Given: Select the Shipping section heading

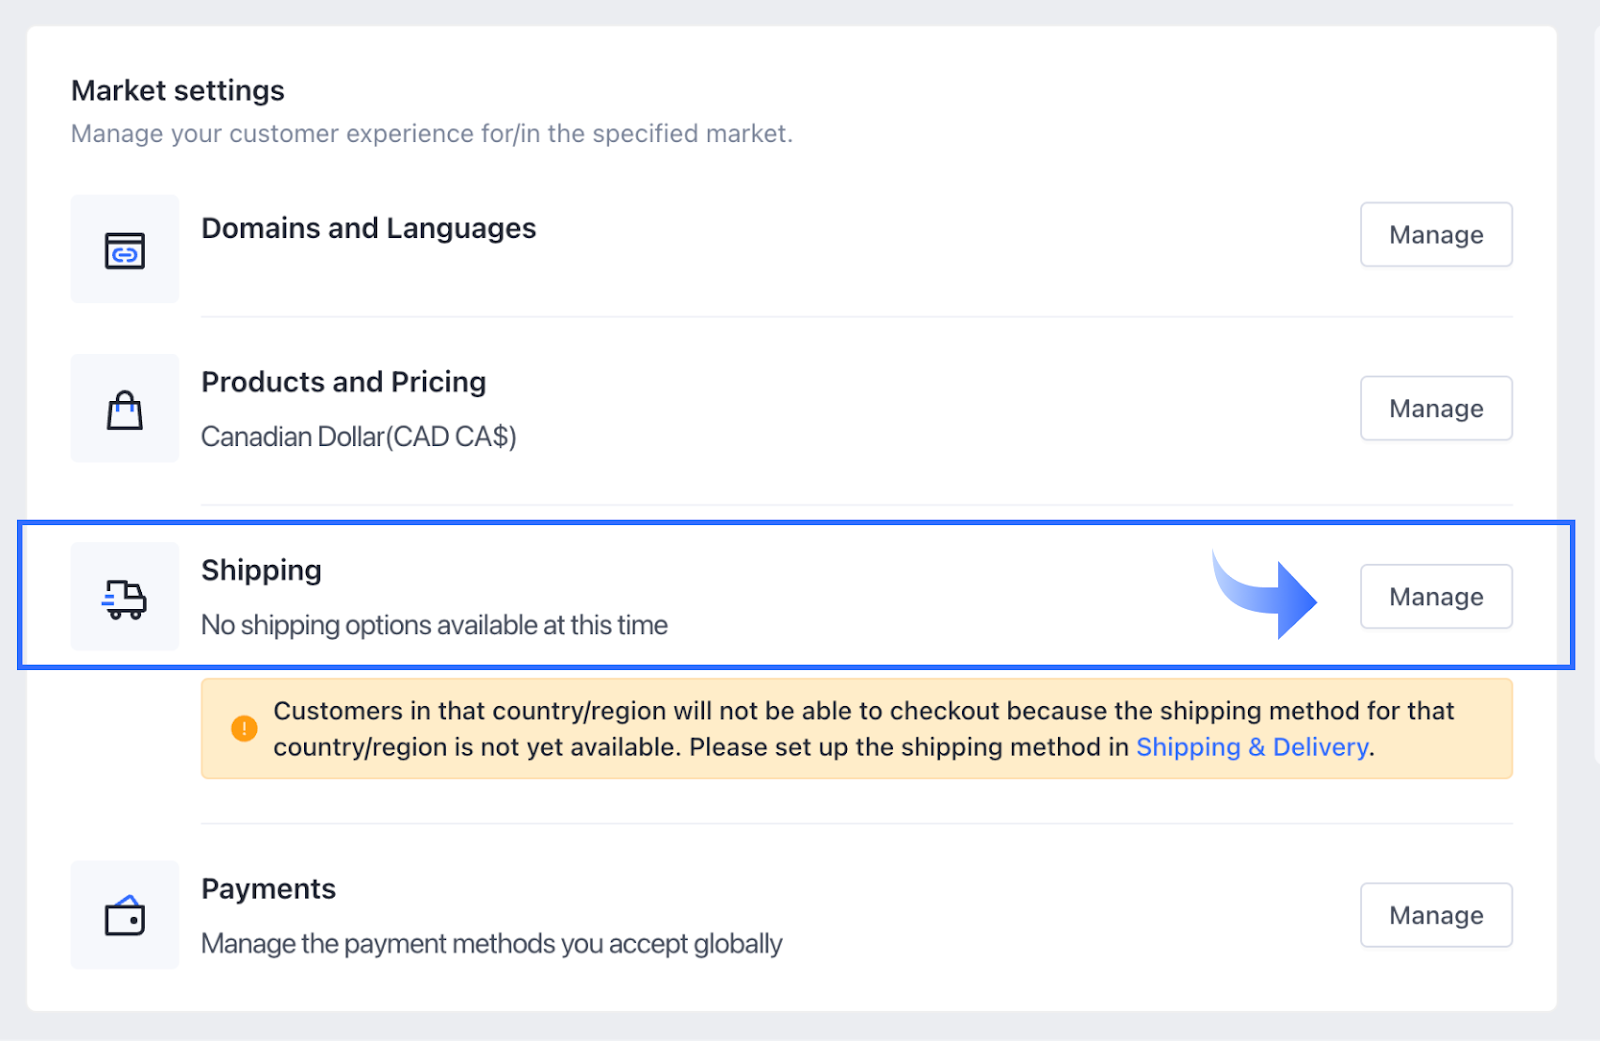Looking at the screenshot, I should tap(262, 571).
